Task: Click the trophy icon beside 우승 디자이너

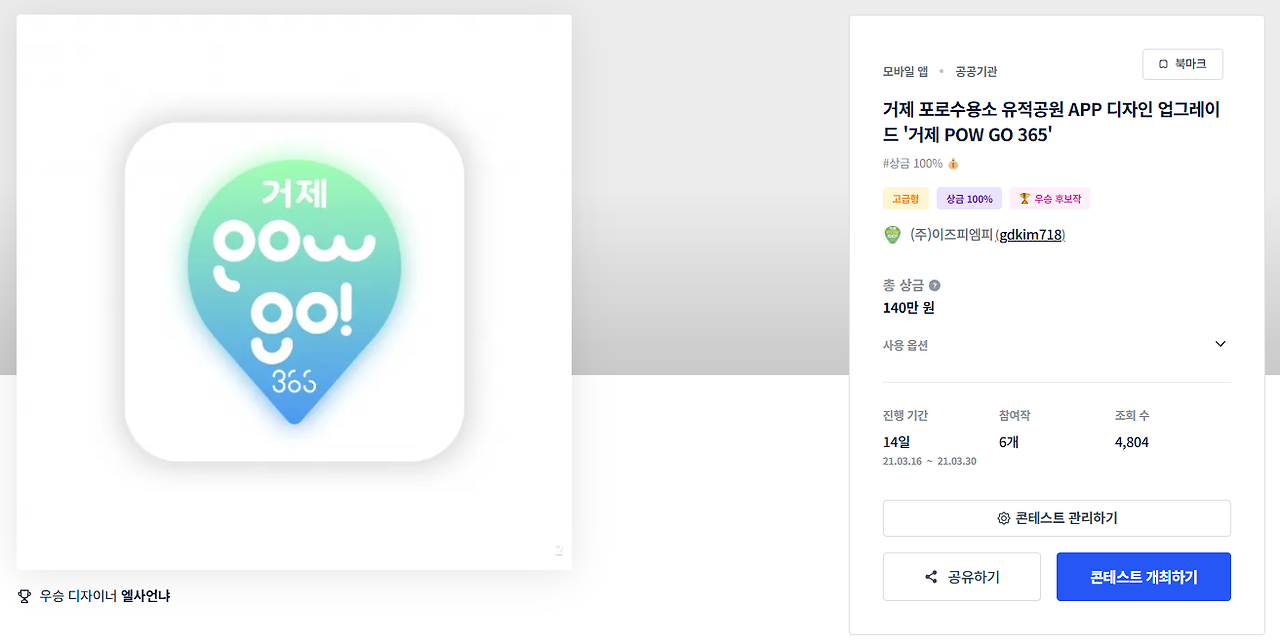Action: pyautogui.click(x=25, y=596)
